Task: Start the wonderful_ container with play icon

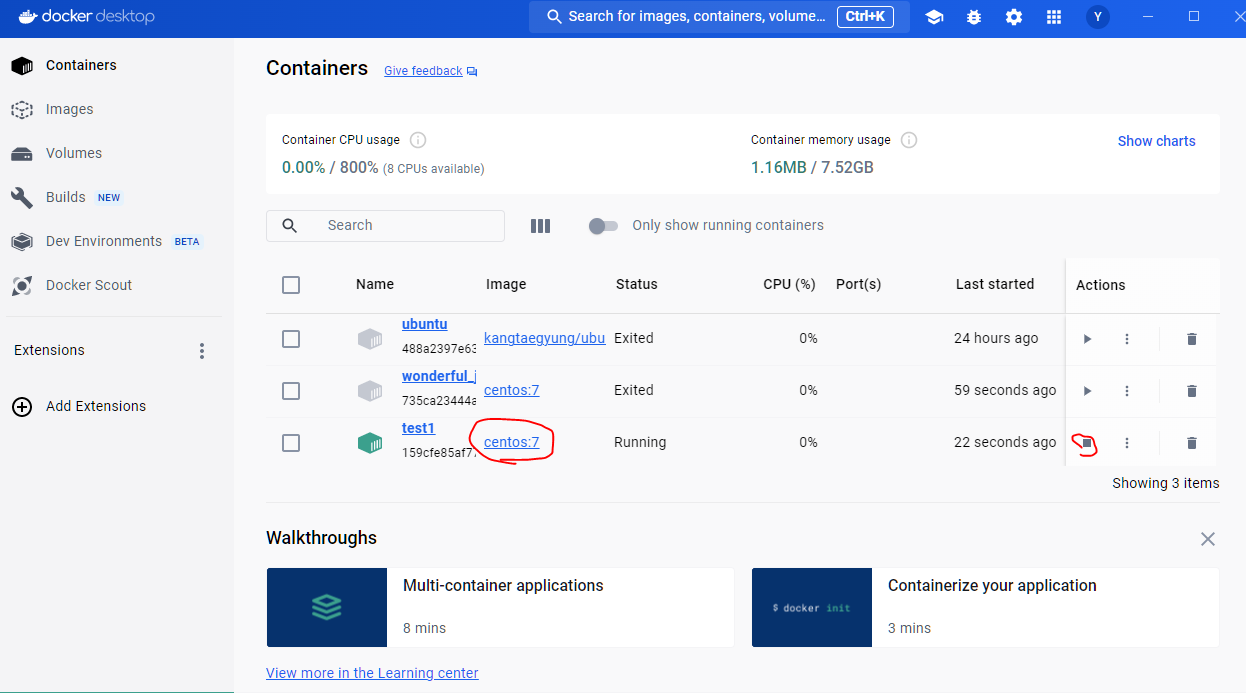Action: (1087, 391)
